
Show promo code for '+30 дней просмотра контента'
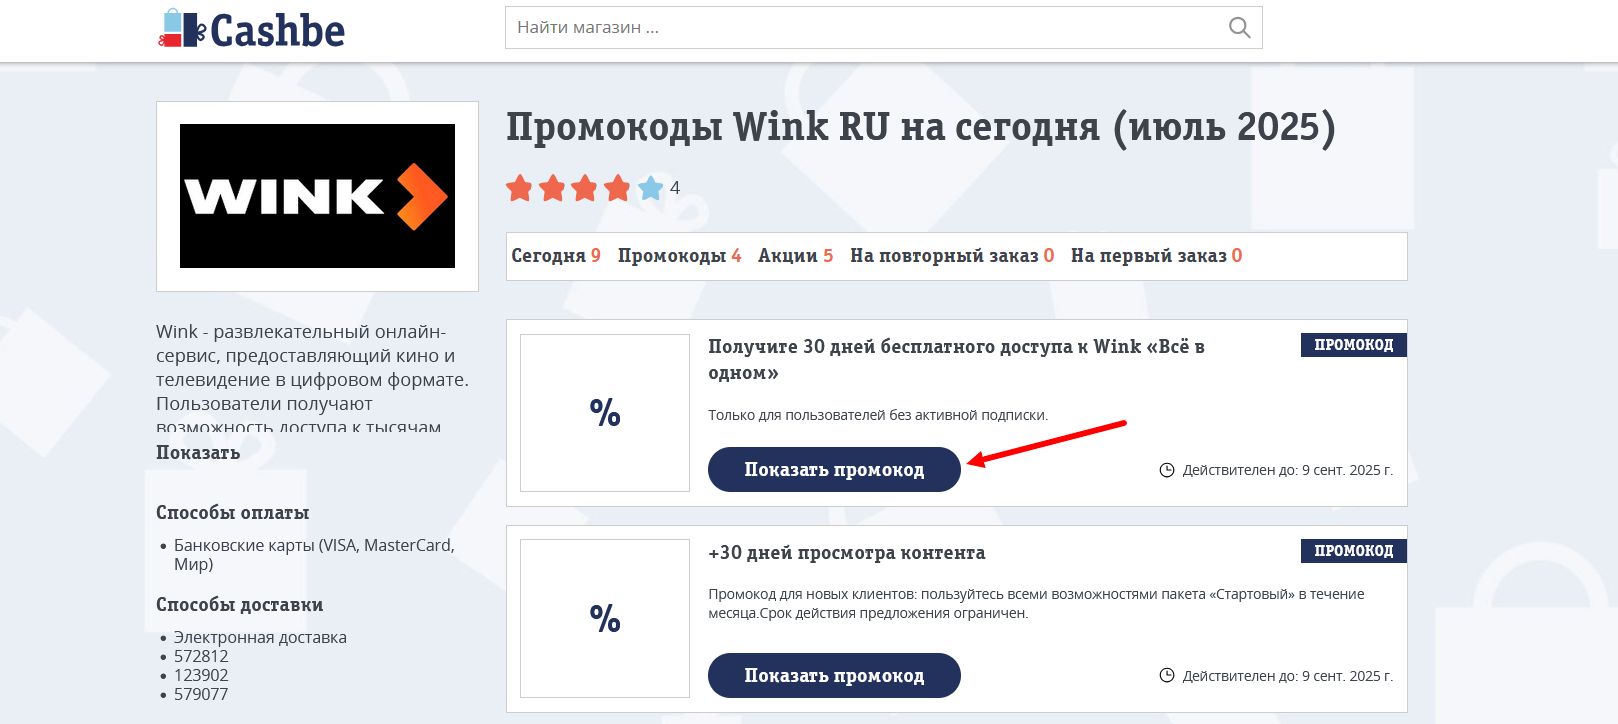pos(834,675)
